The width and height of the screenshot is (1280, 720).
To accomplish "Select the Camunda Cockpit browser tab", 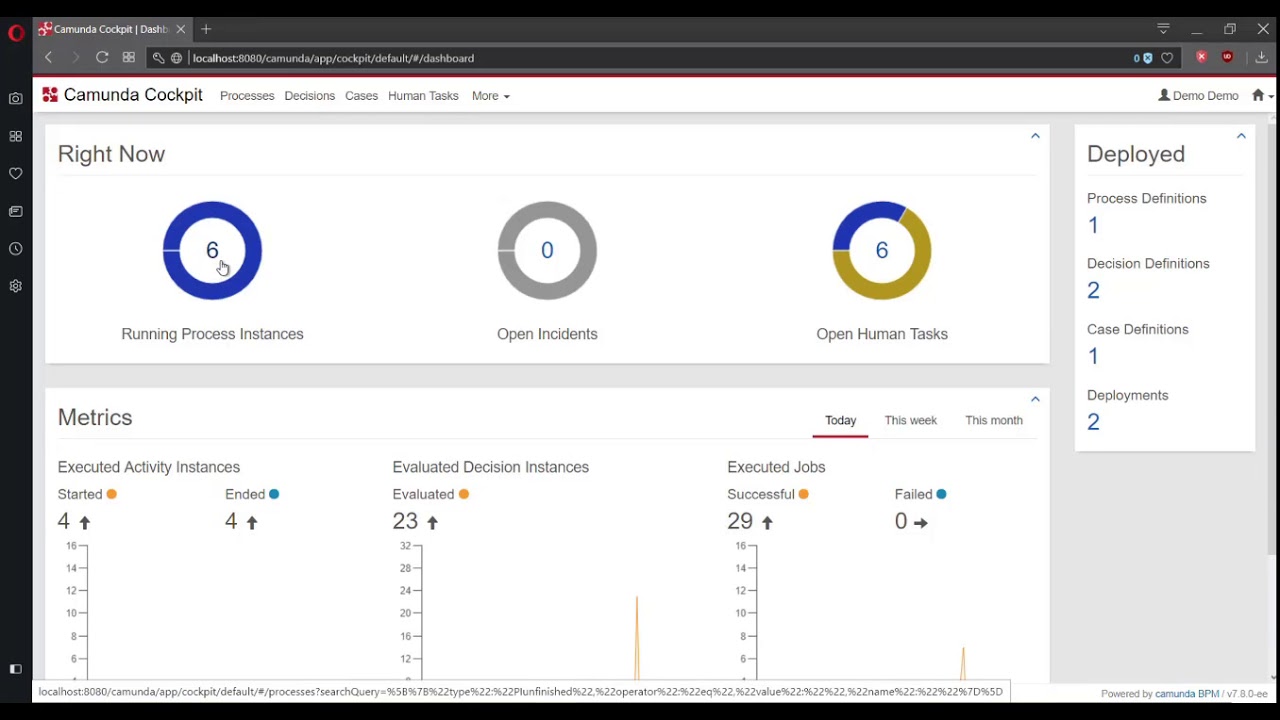I will 111,29.
